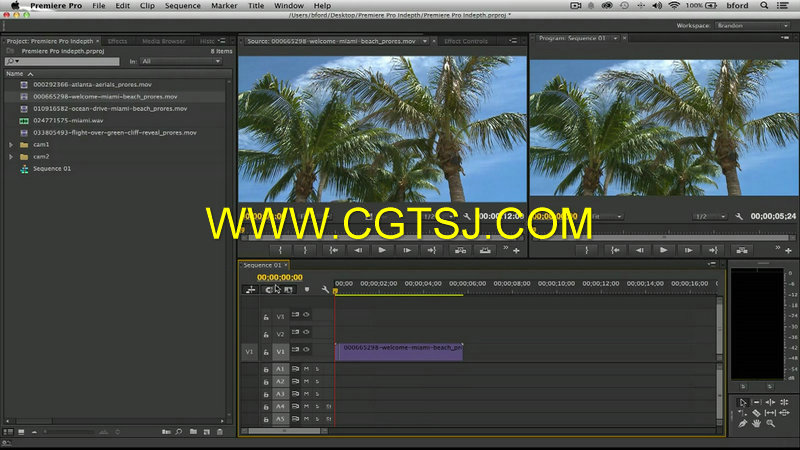
Task: Create a new bin in Project panel
Action: click(x=193, y=432)
